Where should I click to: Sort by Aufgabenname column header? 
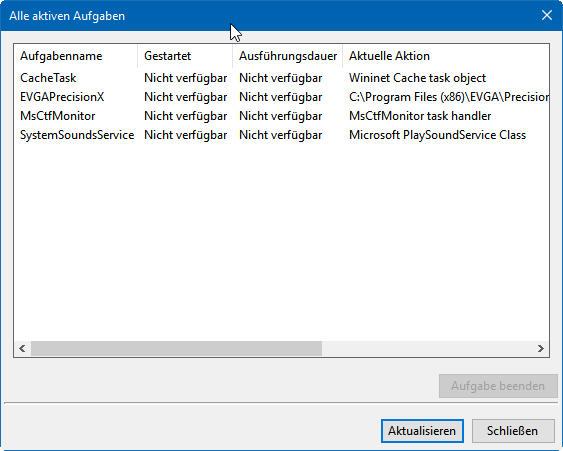[75, 56]
